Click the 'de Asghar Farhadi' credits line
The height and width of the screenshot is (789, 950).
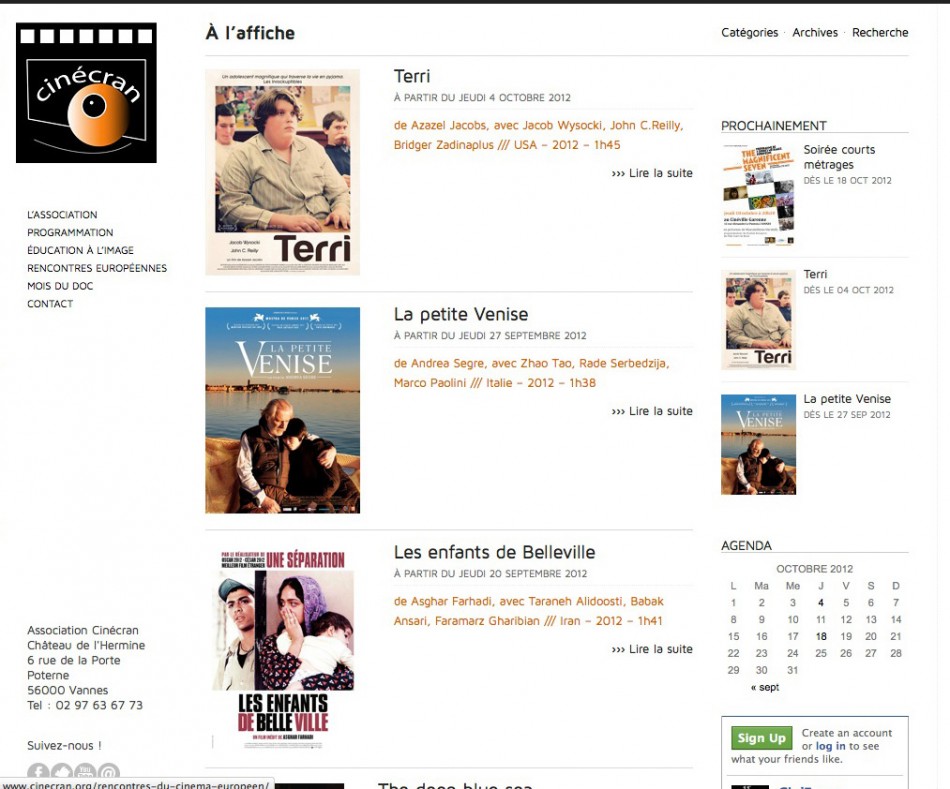528,611
